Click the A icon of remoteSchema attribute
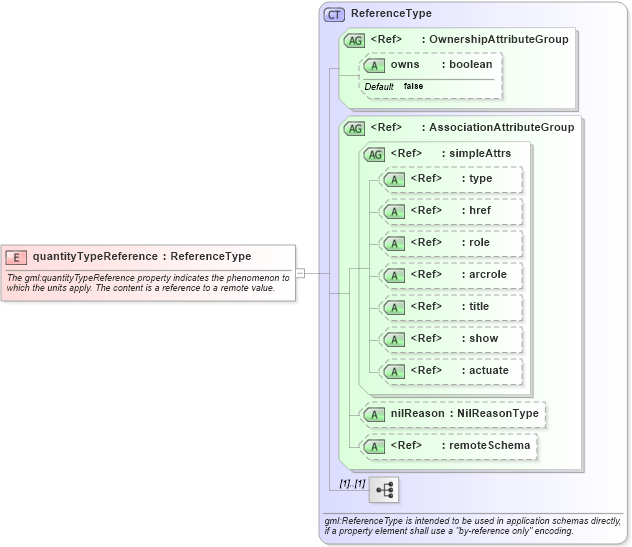The image size is (632, 547). pos(374,446)
